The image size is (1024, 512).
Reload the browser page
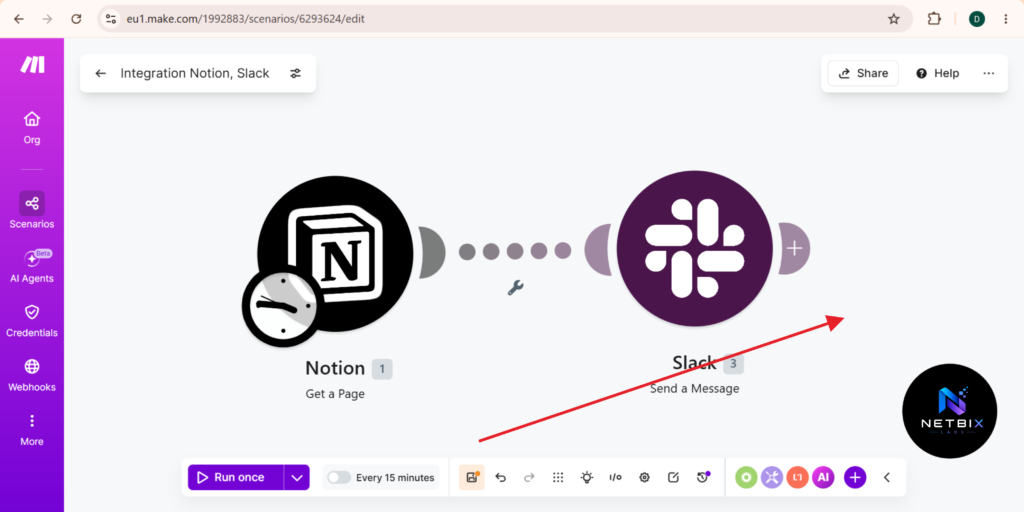point(76,19)
